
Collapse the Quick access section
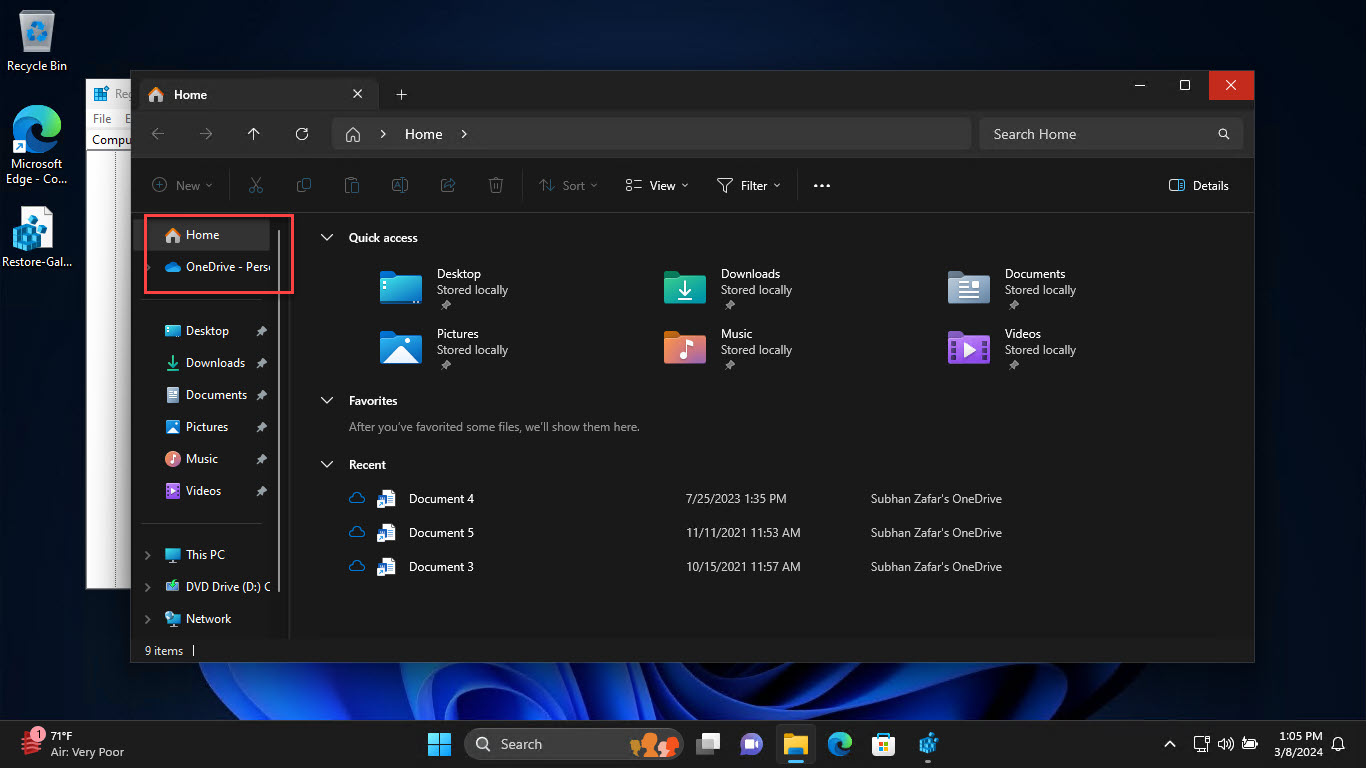click(326, 238)
